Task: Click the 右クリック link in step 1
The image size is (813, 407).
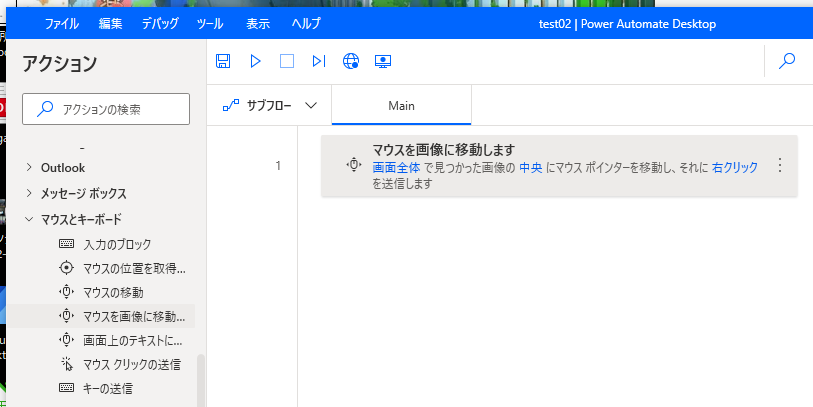Action: (x=735, y=167)
